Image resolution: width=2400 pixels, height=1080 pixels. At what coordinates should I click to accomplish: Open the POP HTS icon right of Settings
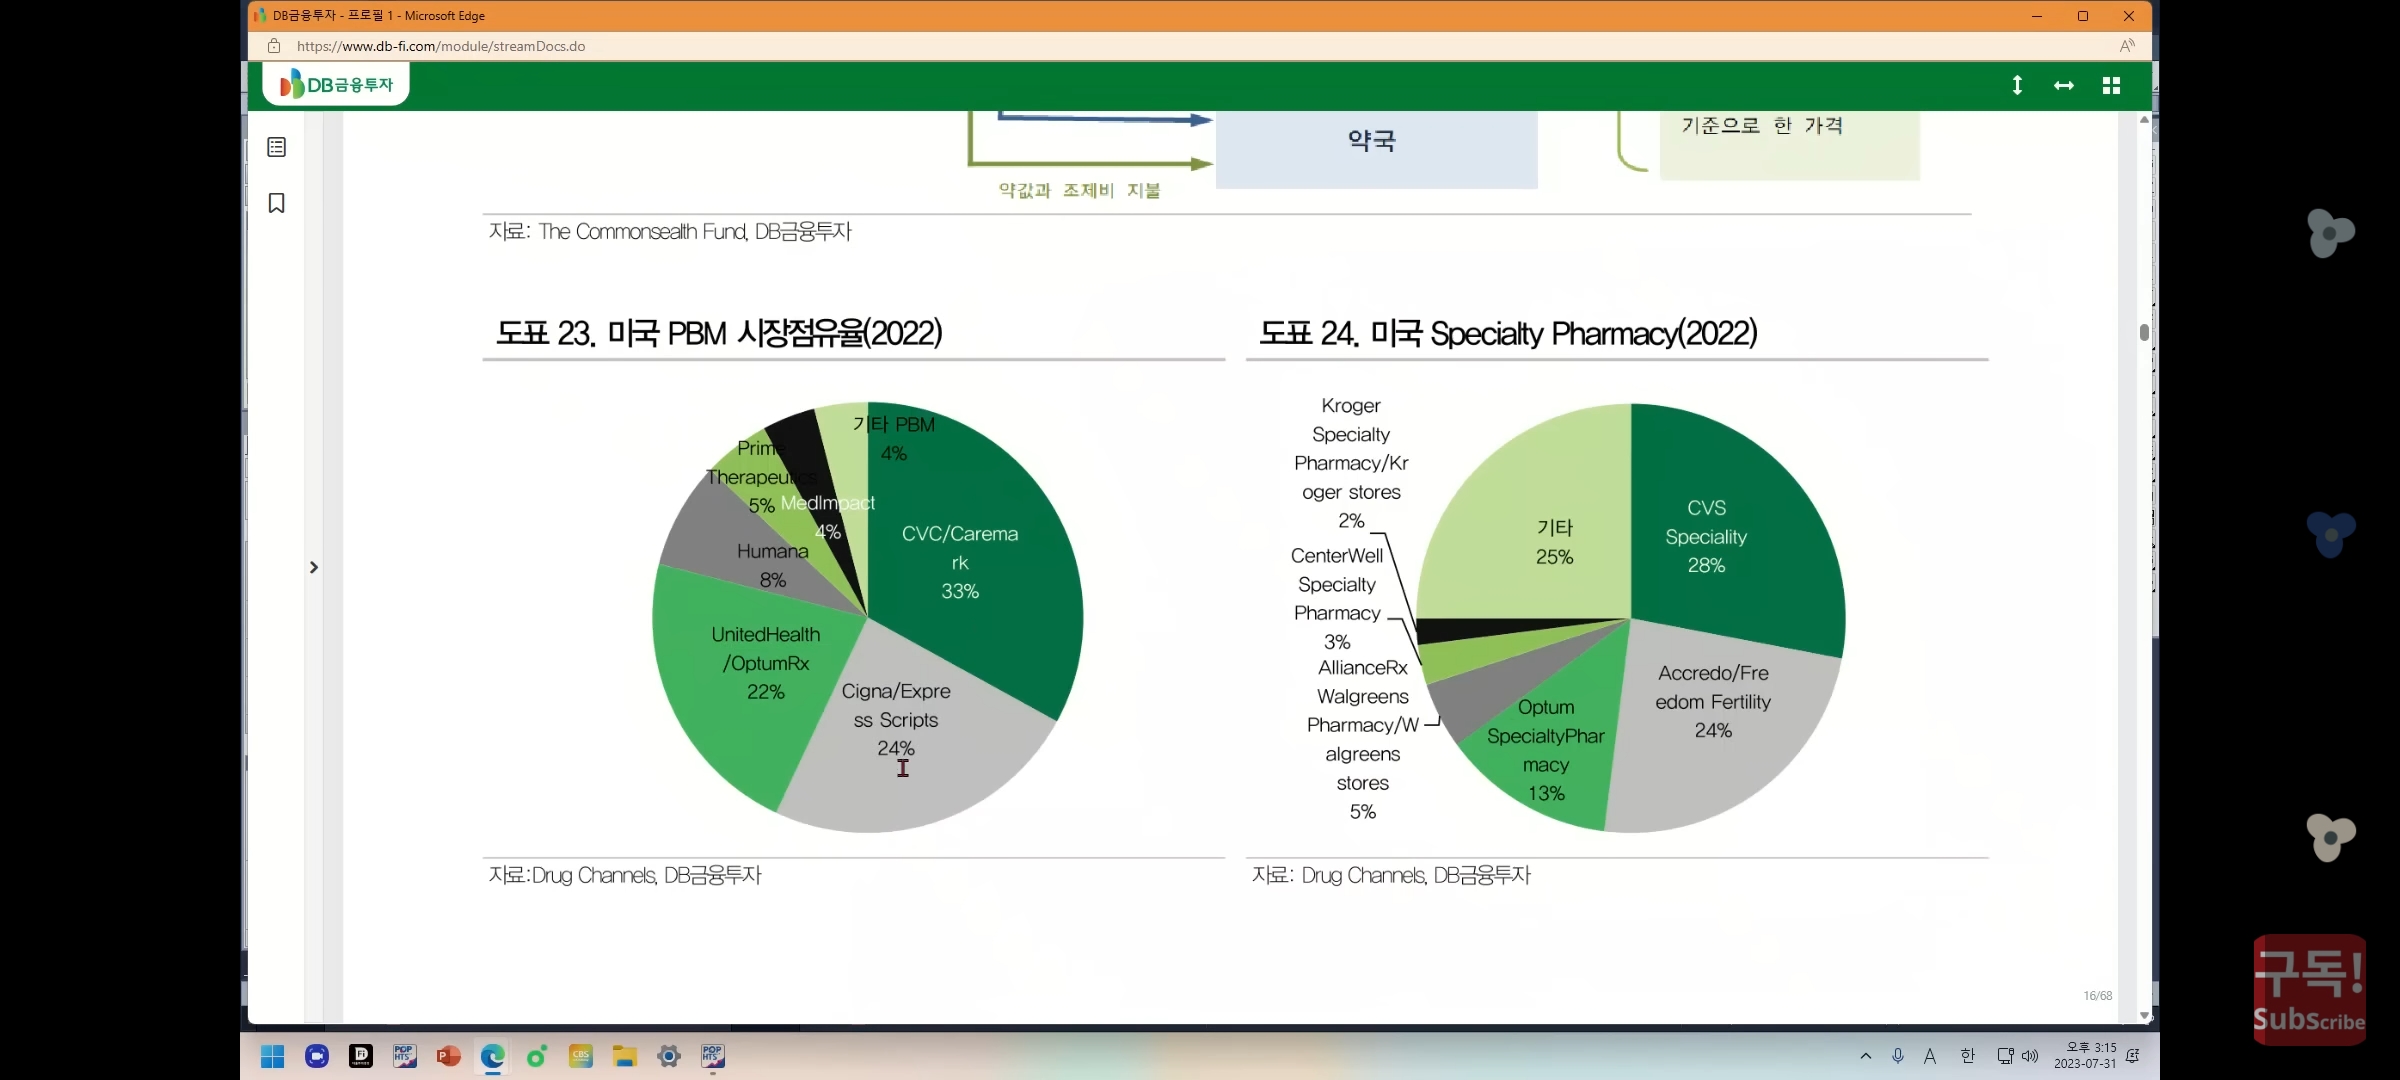(x=712, y=1056)
